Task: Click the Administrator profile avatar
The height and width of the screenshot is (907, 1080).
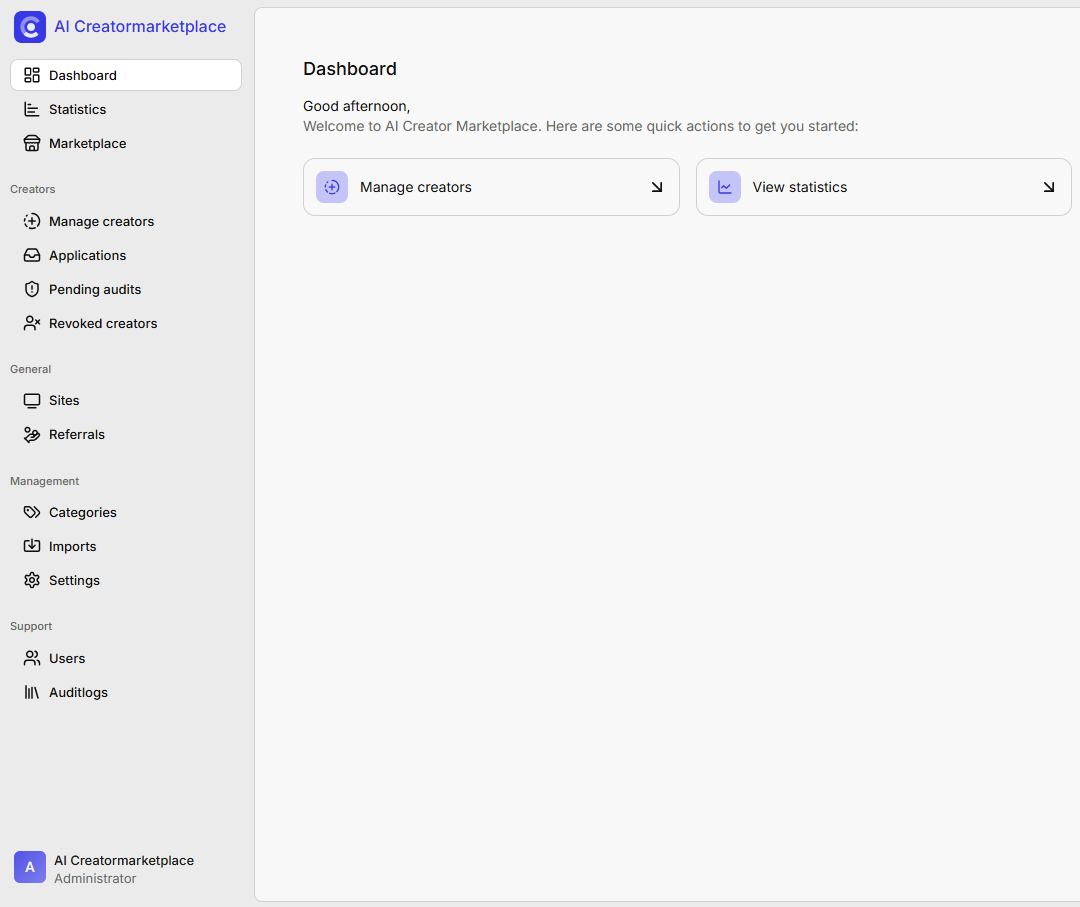Action: coord(29,867)
